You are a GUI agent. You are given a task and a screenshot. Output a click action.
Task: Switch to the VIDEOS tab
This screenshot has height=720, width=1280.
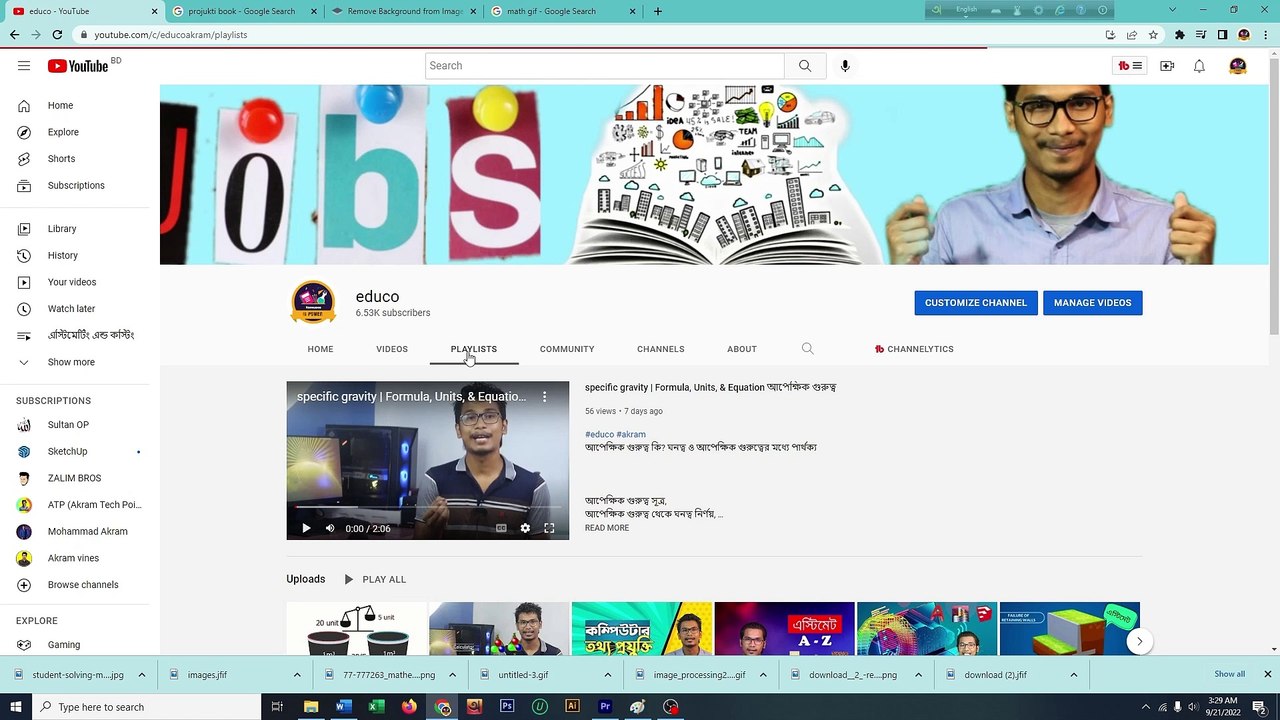click(x=392, y=349)
